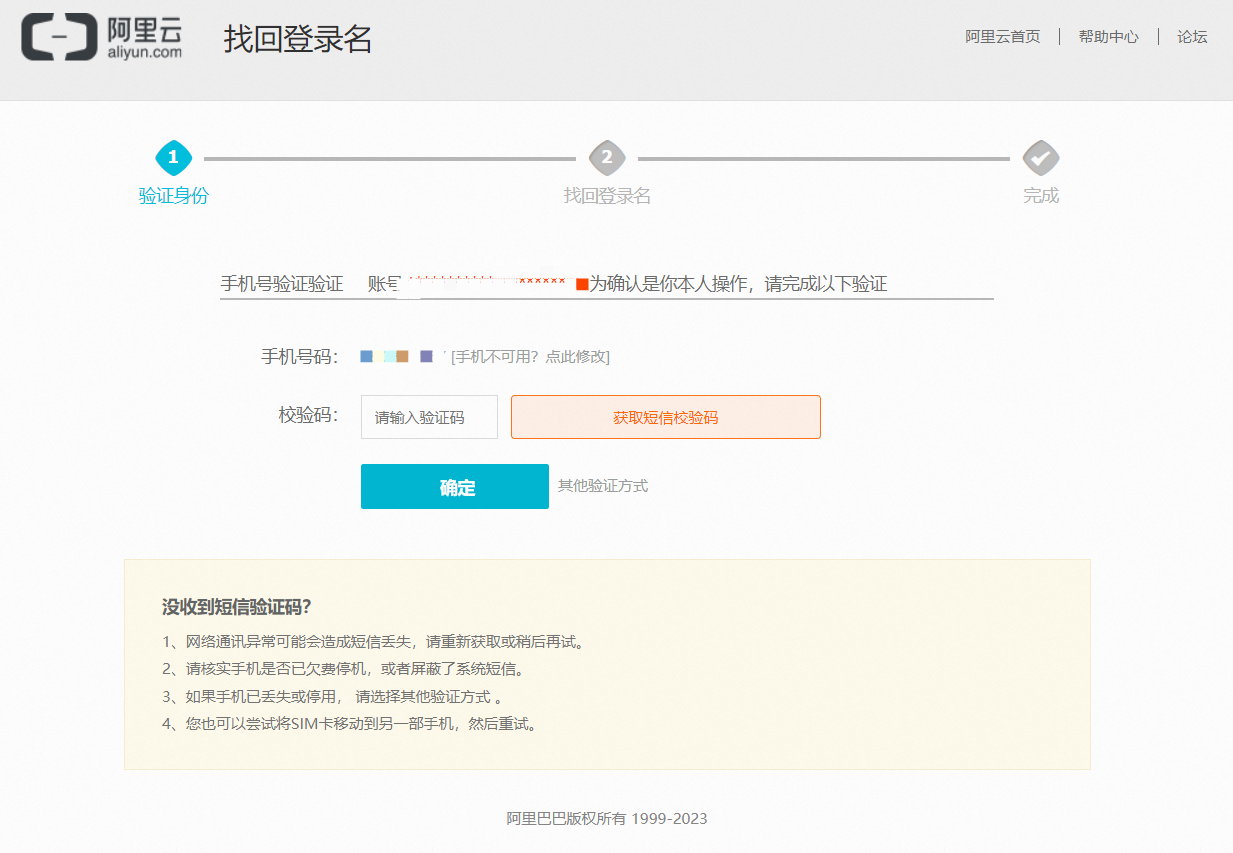This screenshot has height=853, width=1233.
Task: Click the masked phone number blocks
Action: (397, 356)
